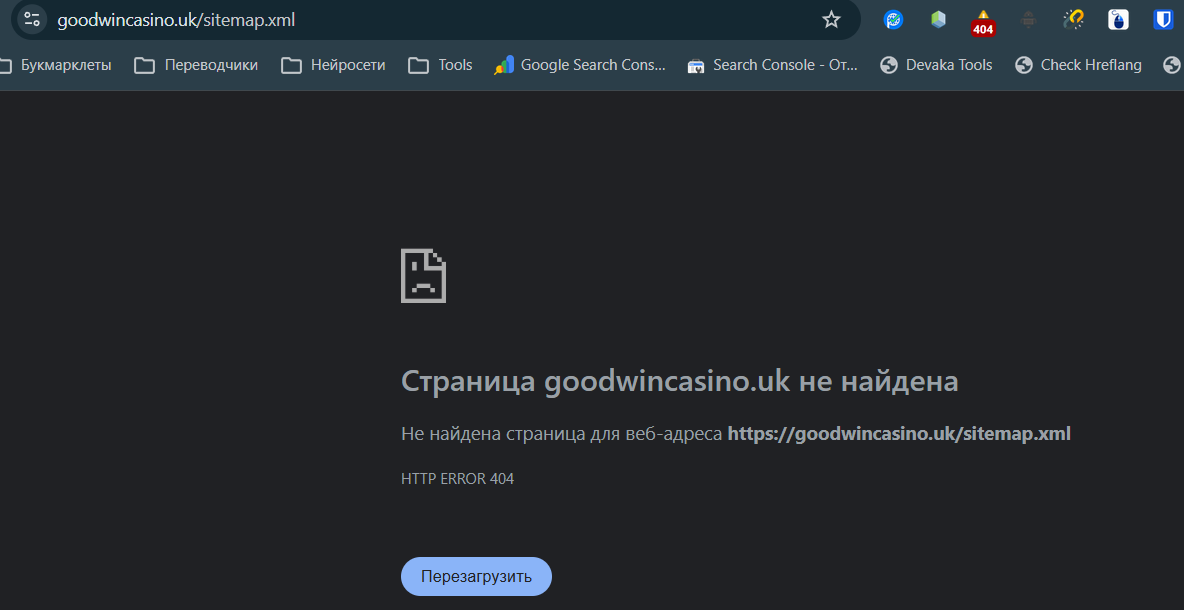Click the HTTP ERROR 404 text
This screenshot has height=610, width=1184.
pos(458,479)
